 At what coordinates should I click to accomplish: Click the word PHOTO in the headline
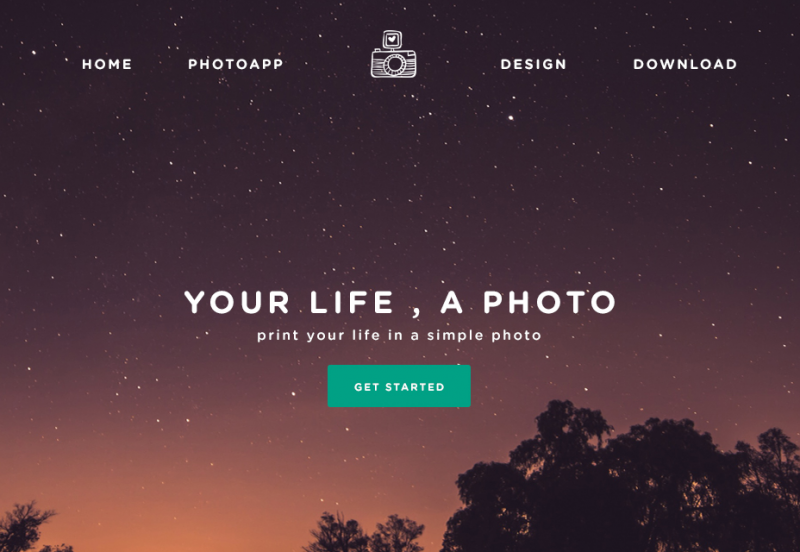coord(550,302)
